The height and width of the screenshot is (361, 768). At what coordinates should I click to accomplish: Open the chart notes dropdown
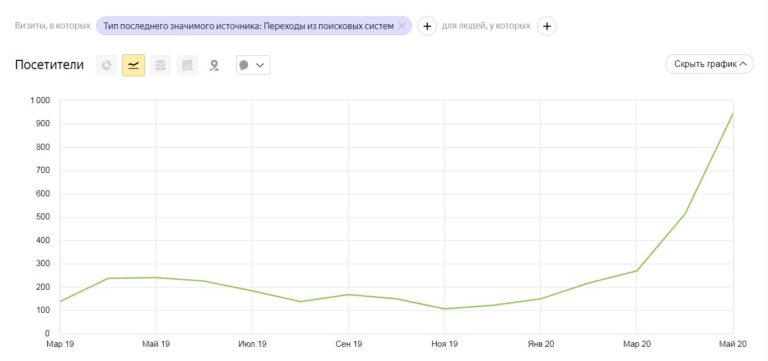coord(253,65)
